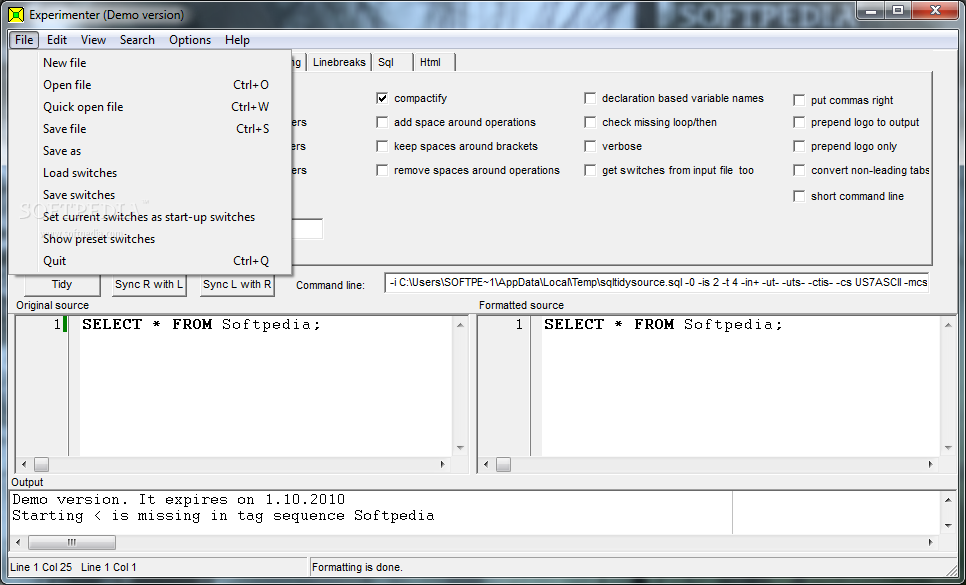The image size is (966, 585).
Task: Click Formatted source horizontal scrollbar thumb
Action: coord(503,464)
